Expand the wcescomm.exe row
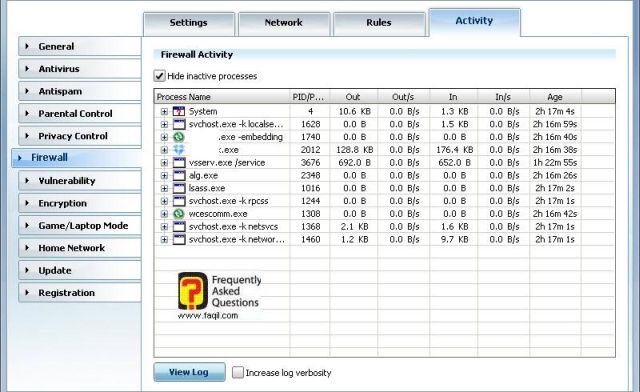 pyautogui.click(x=164, y=214)
